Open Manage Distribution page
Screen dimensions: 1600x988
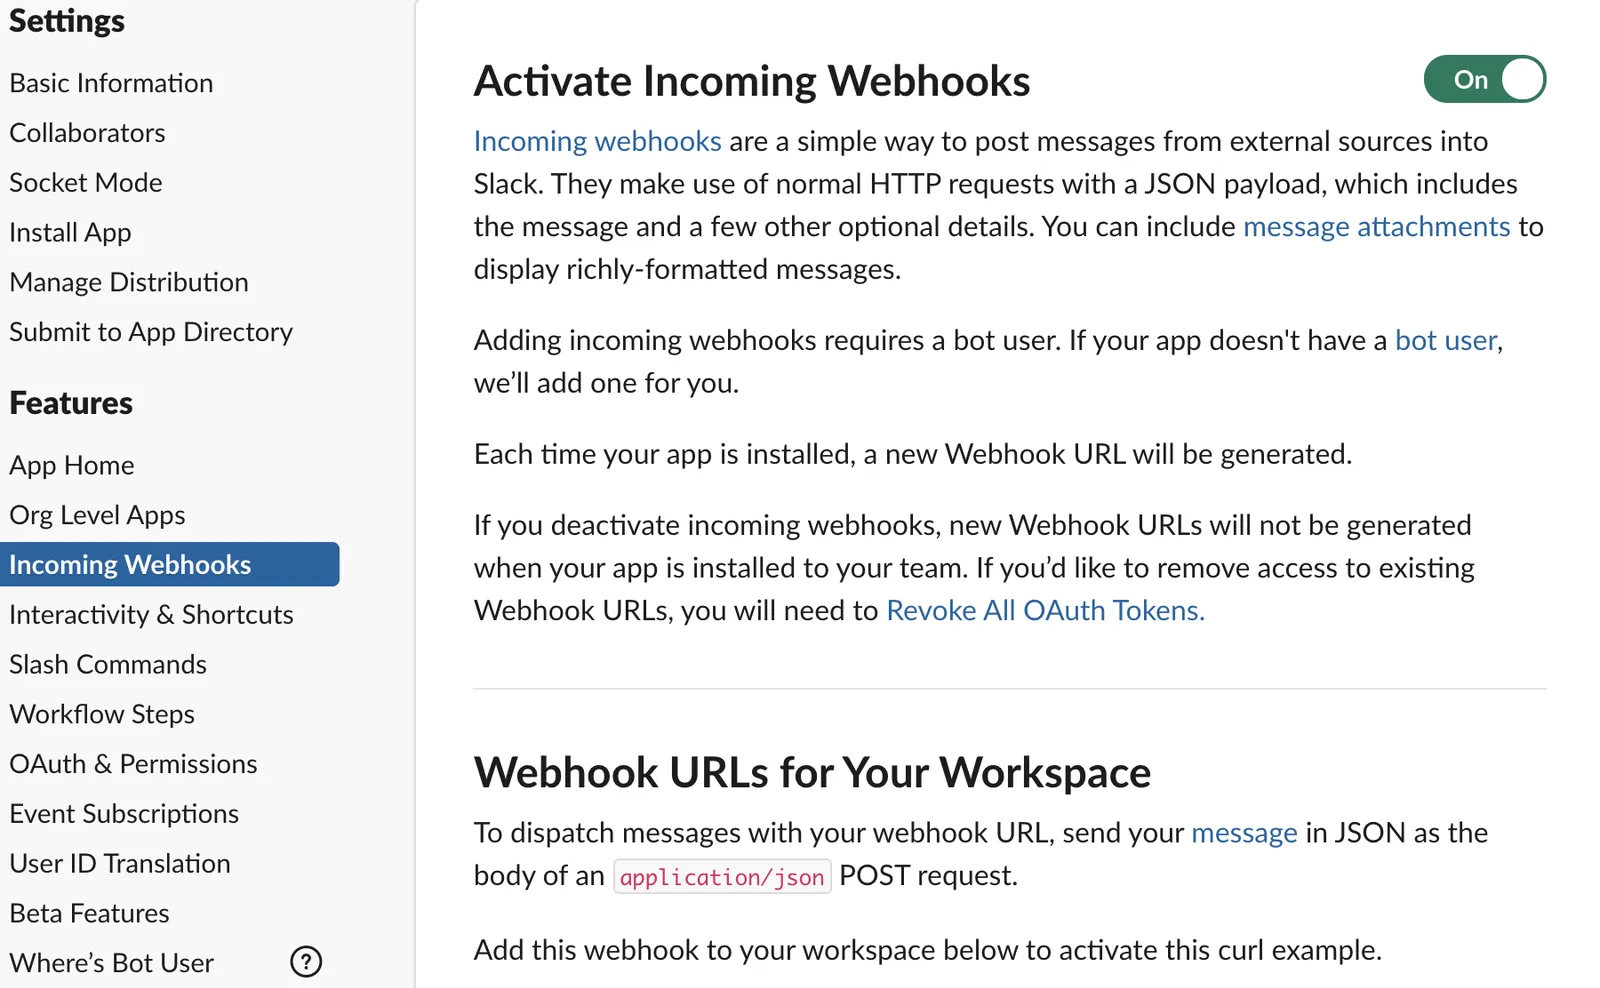[129, 283]
